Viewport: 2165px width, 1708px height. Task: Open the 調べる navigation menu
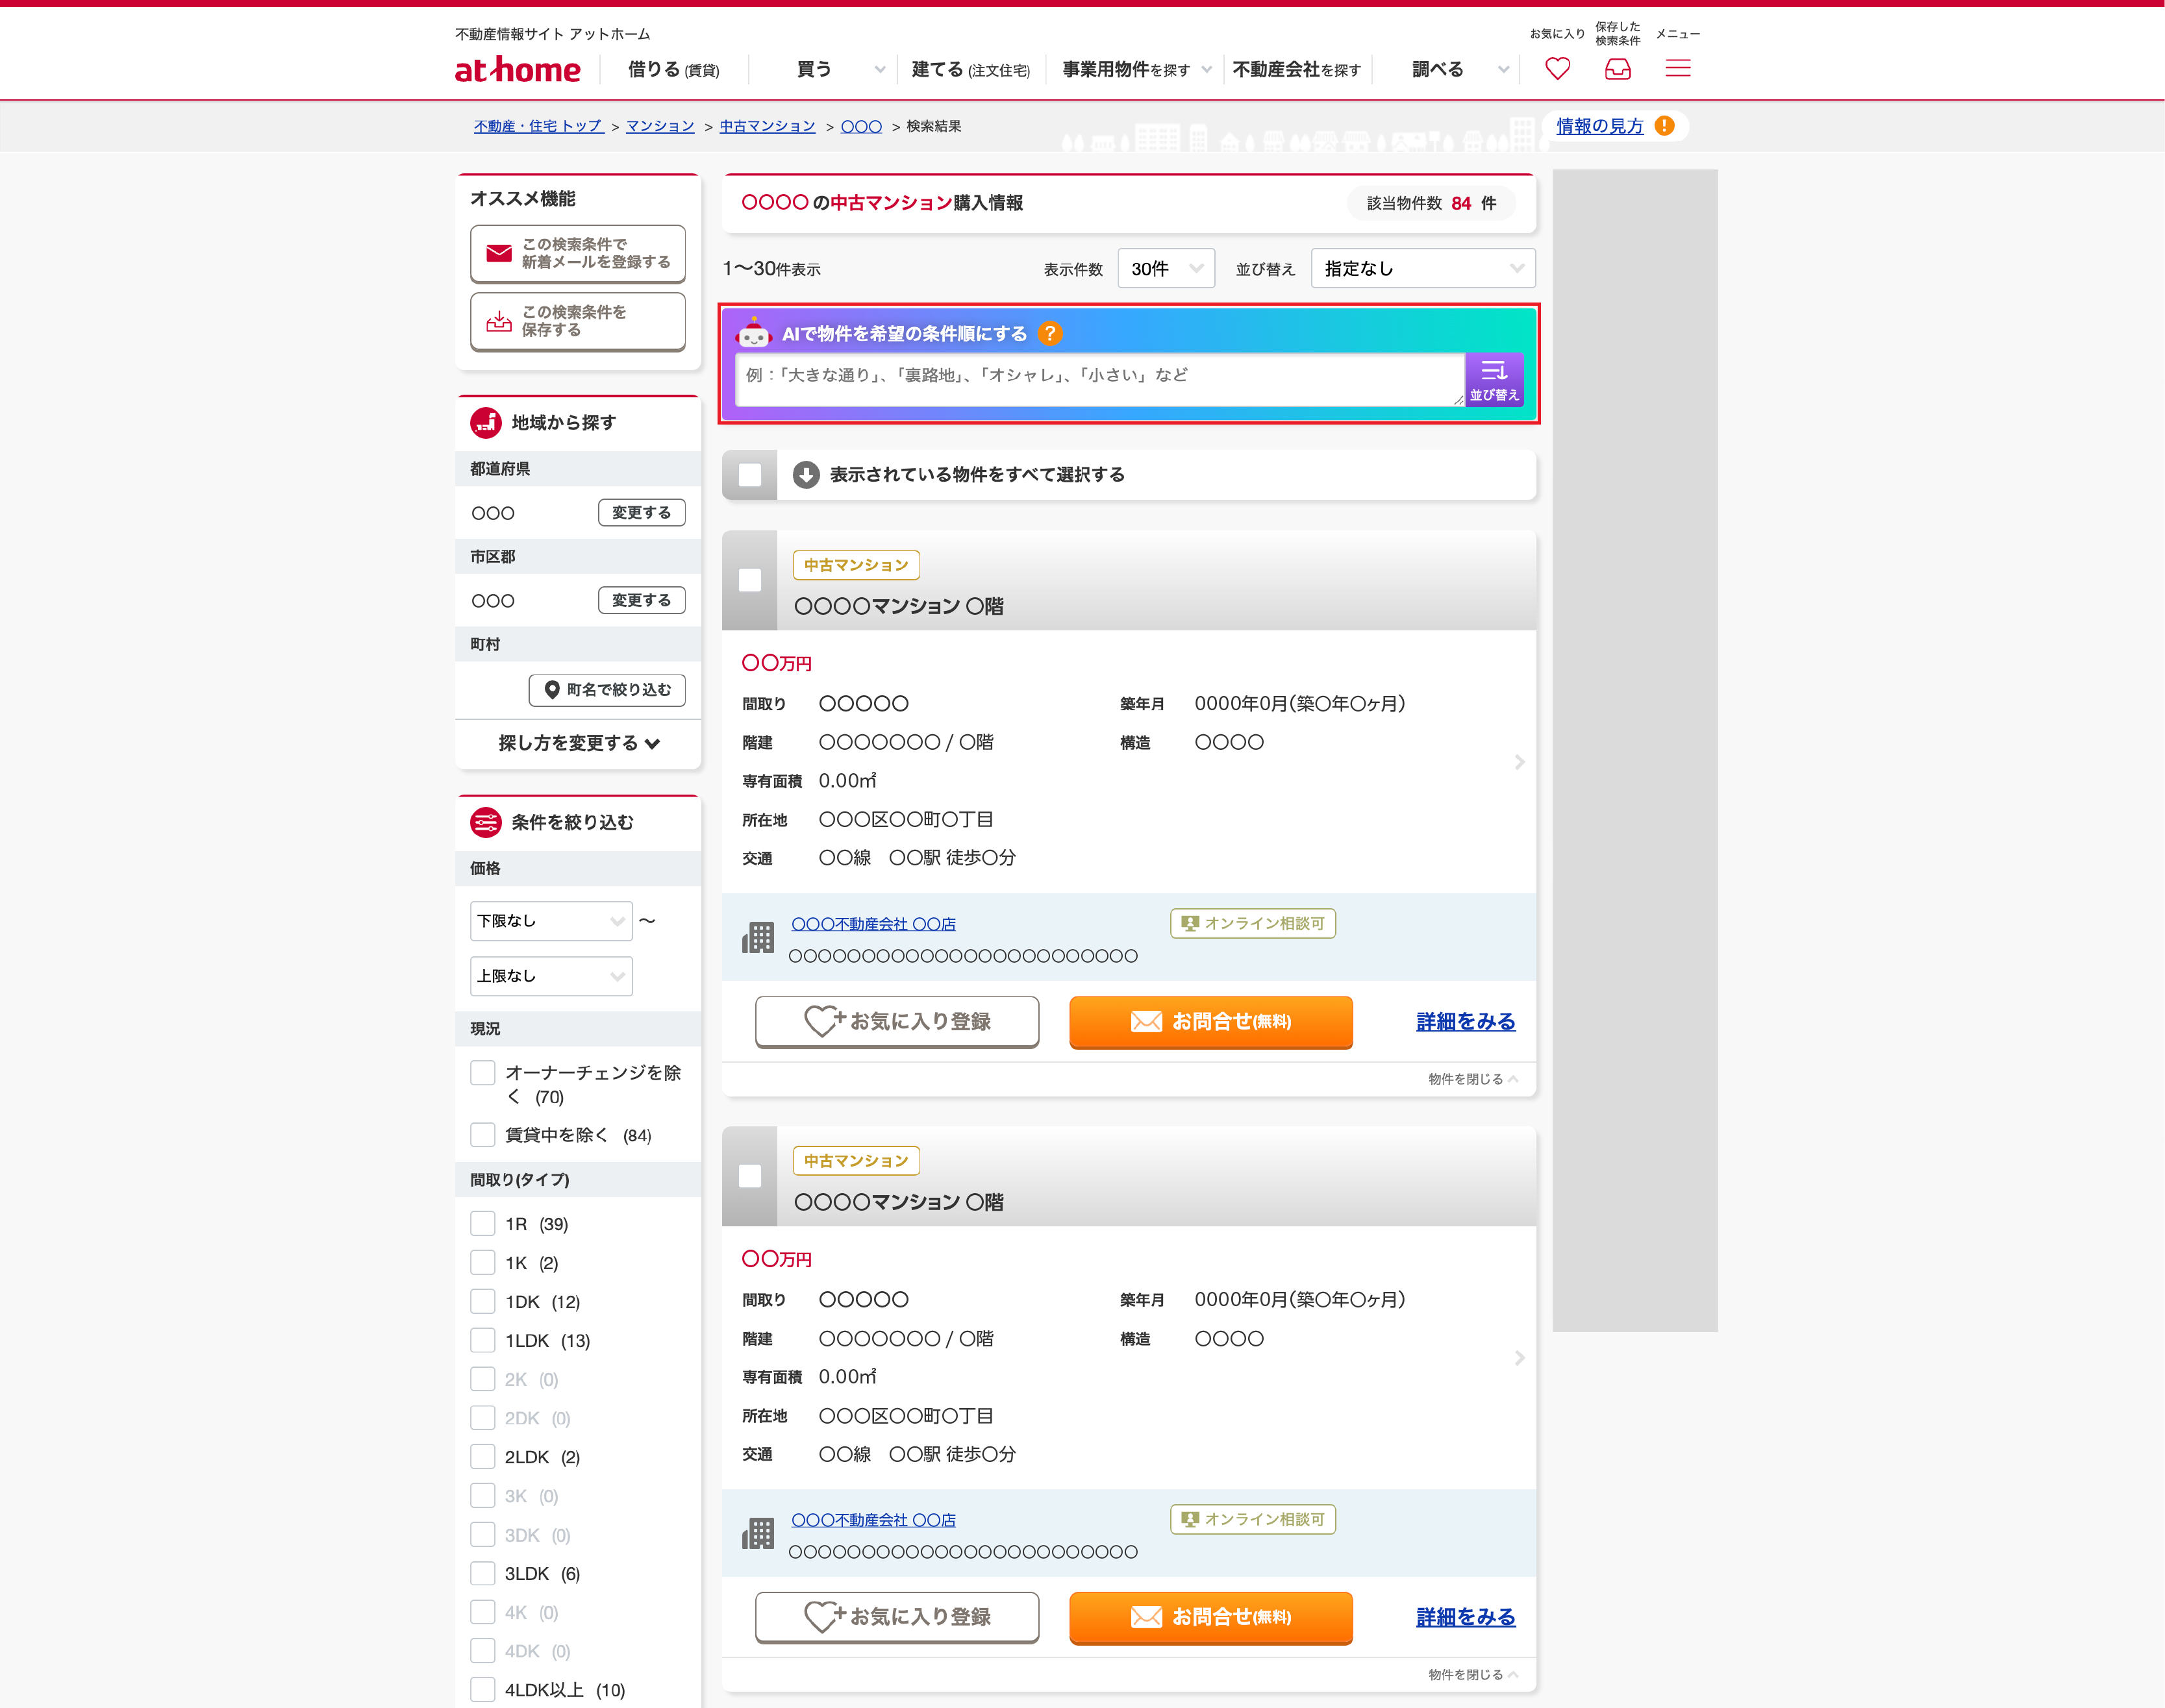pos(1437,69)
